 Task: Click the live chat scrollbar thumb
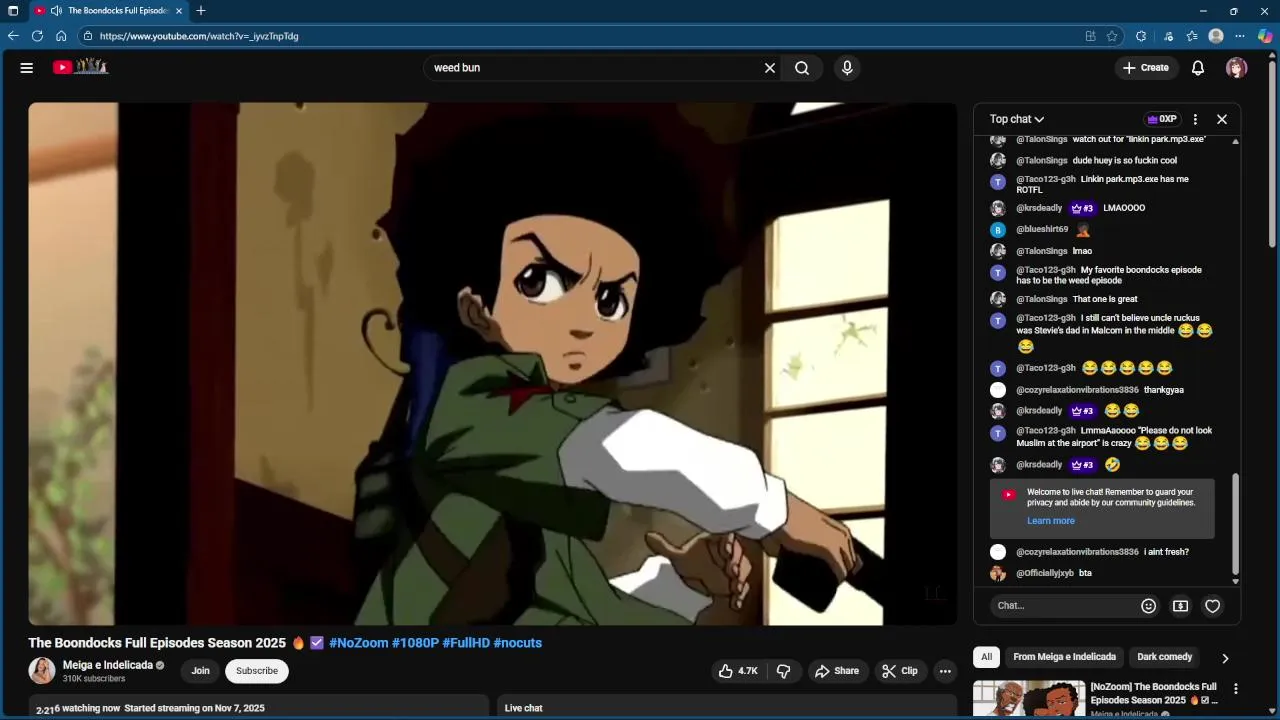tap(1235, 525)
